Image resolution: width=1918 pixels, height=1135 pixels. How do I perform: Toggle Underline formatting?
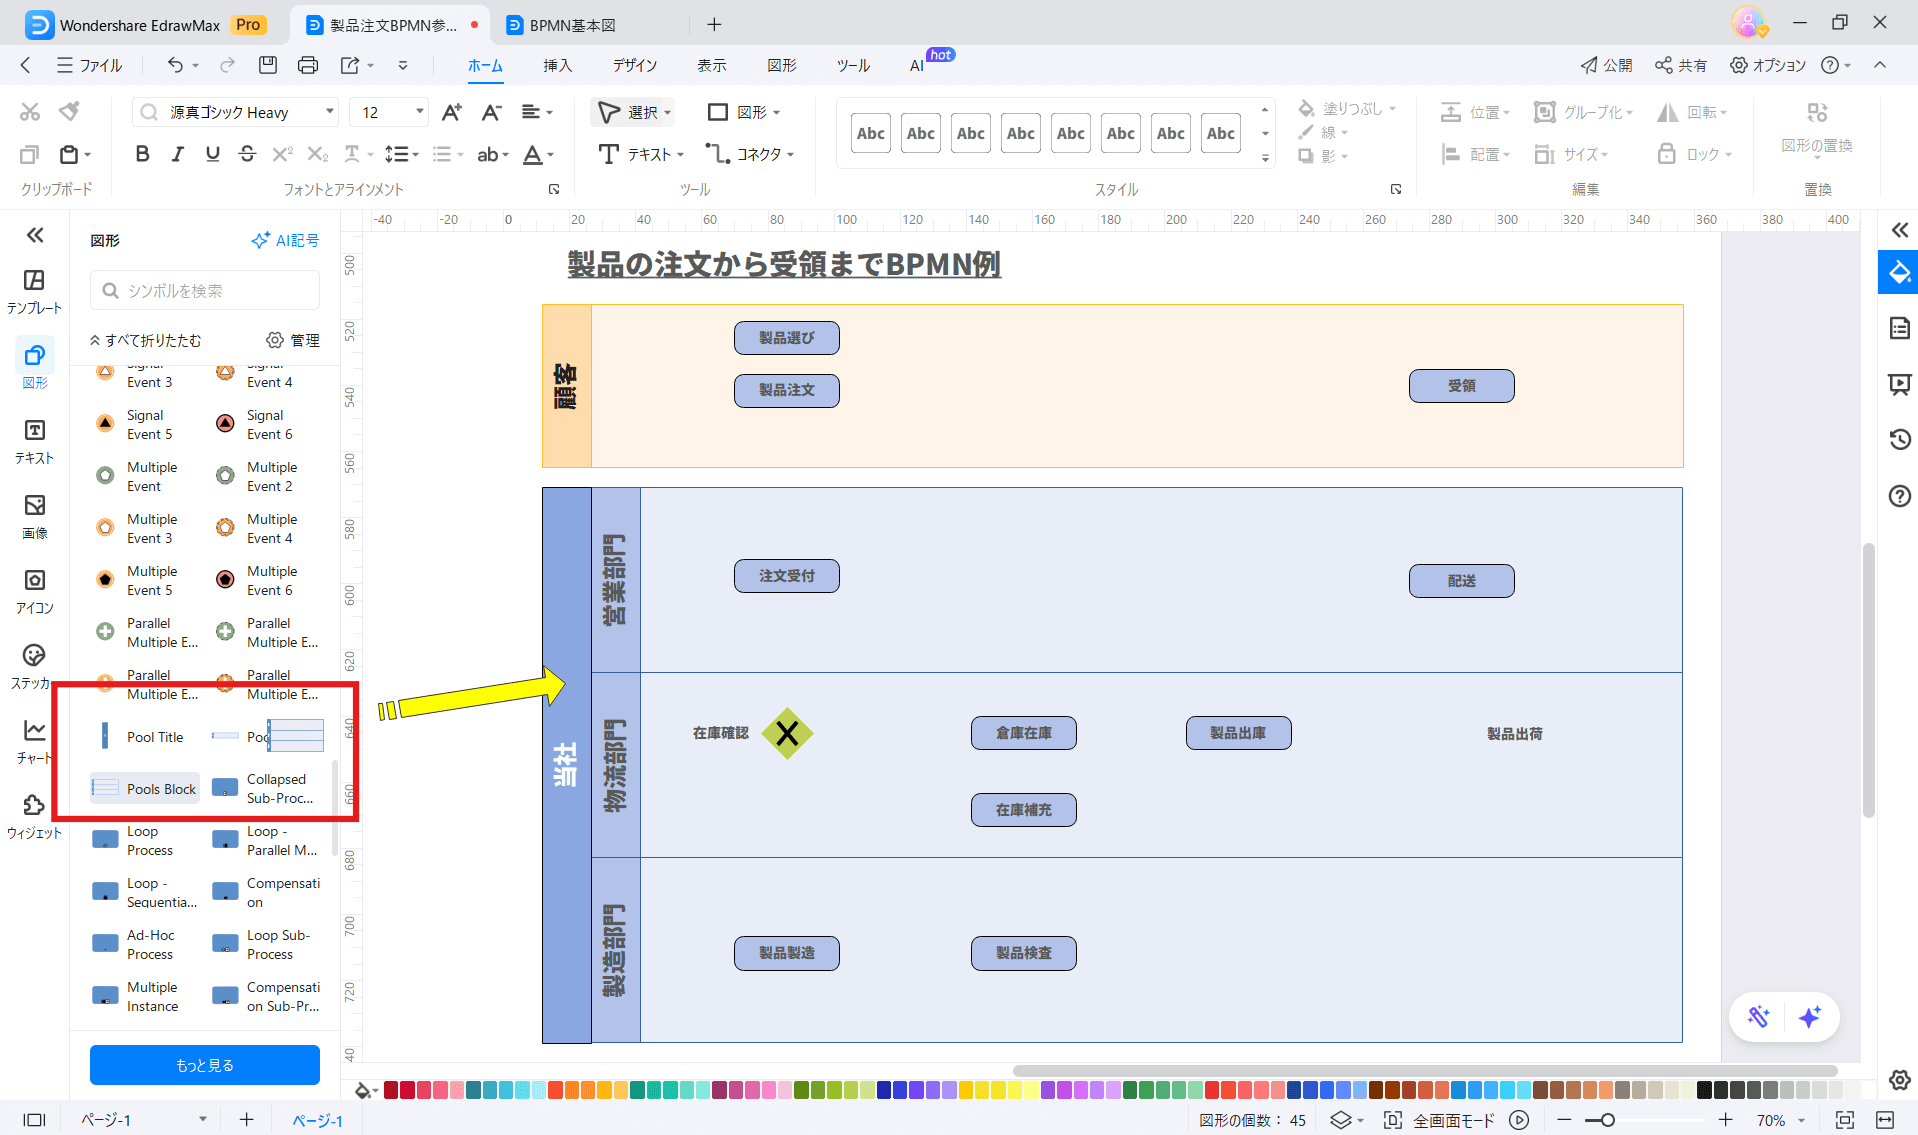click(212, 154)
